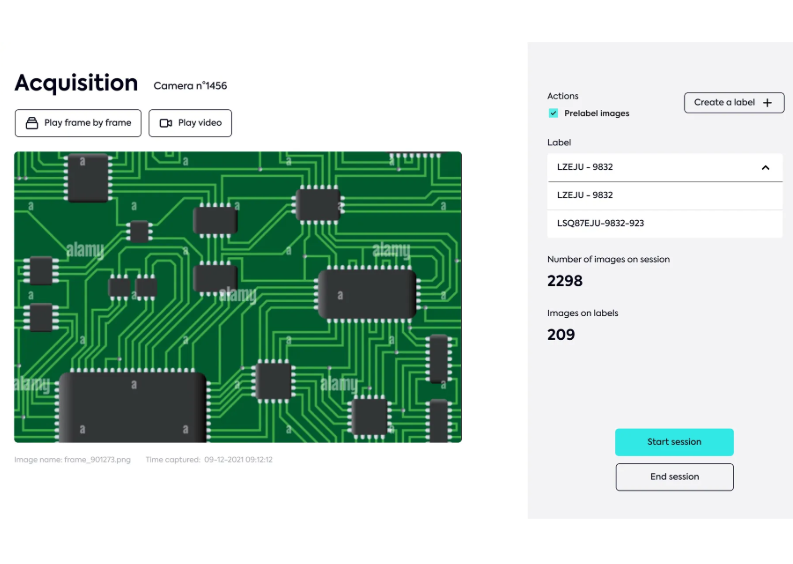This screenshot has height=564, width=793.
Task: Click the Play frame by frame button text
Action: (88, 123)
